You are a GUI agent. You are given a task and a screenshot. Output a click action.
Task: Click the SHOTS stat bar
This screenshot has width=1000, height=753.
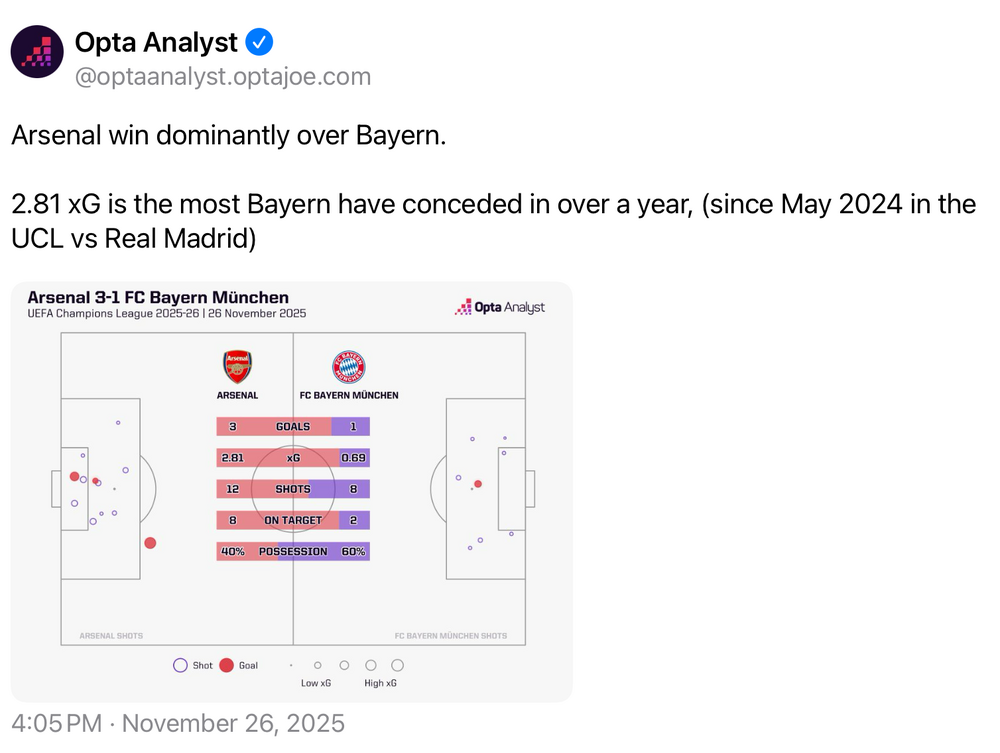tap(293, 489)
